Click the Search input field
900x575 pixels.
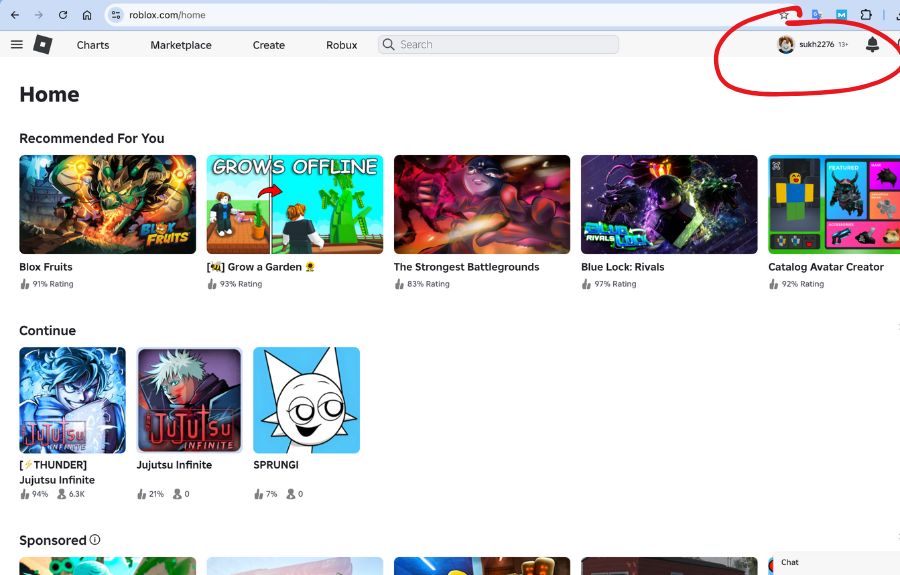(498, 44)
